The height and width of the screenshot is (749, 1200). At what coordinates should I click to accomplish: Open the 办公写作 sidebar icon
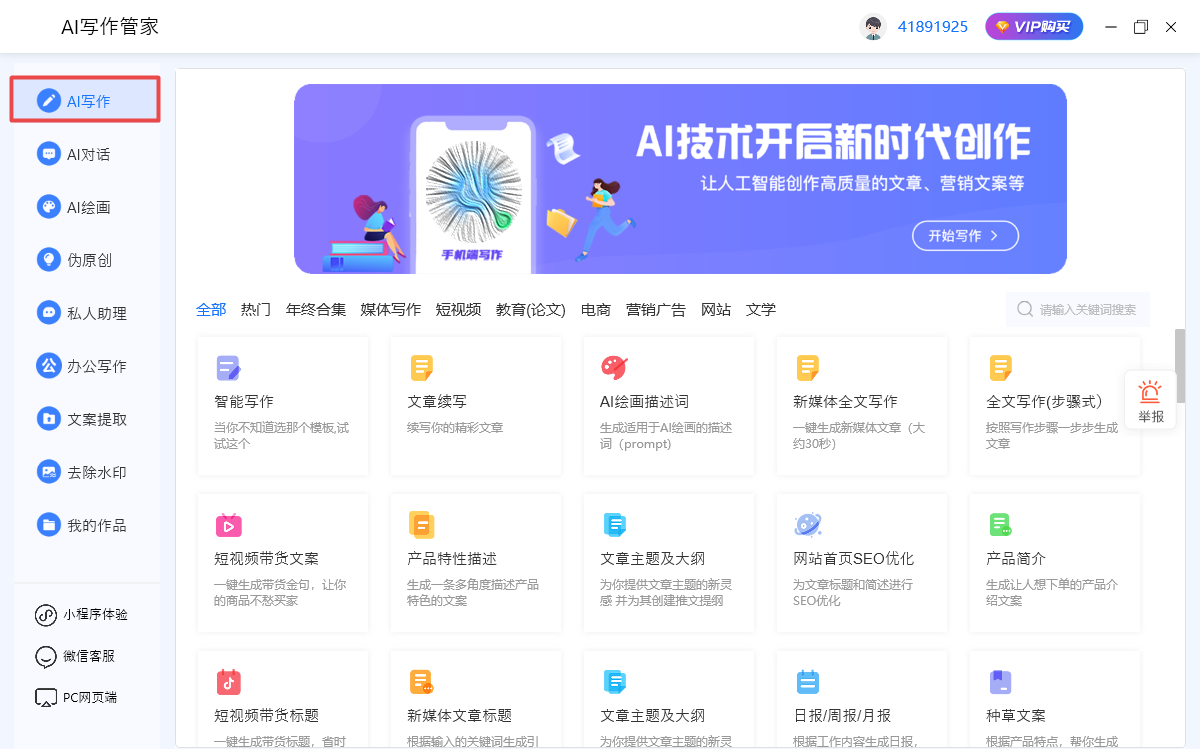click(x=48, y=366)
